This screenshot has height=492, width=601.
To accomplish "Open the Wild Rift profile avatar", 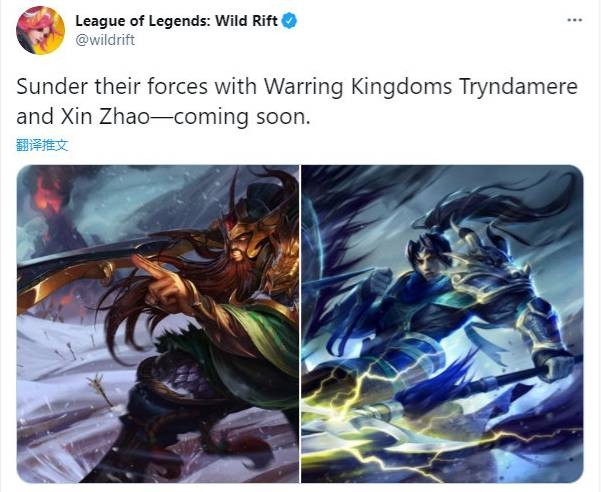I will pyautogui.click(x=40, y=30).
